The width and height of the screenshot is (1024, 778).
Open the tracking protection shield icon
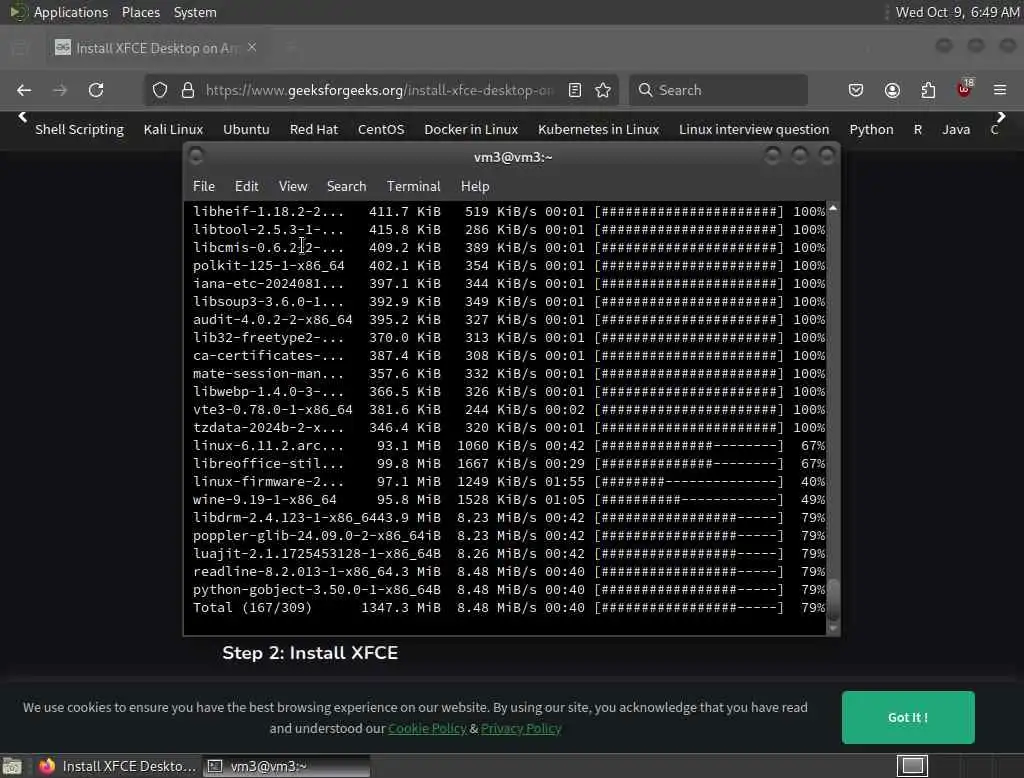[160, 90]
